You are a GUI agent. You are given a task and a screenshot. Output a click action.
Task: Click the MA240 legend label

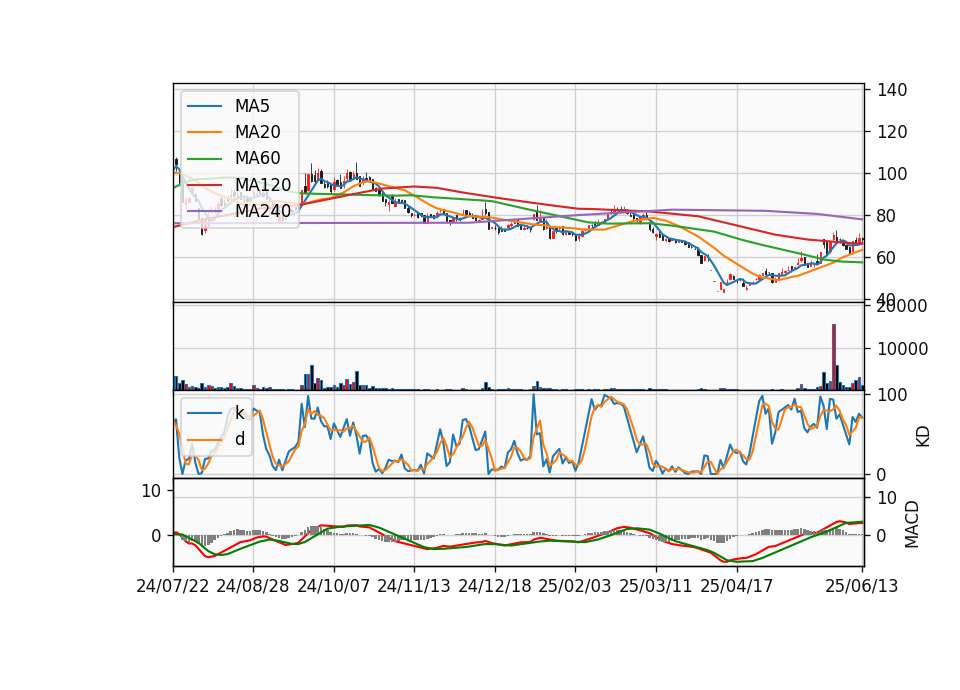pos(263,211)
